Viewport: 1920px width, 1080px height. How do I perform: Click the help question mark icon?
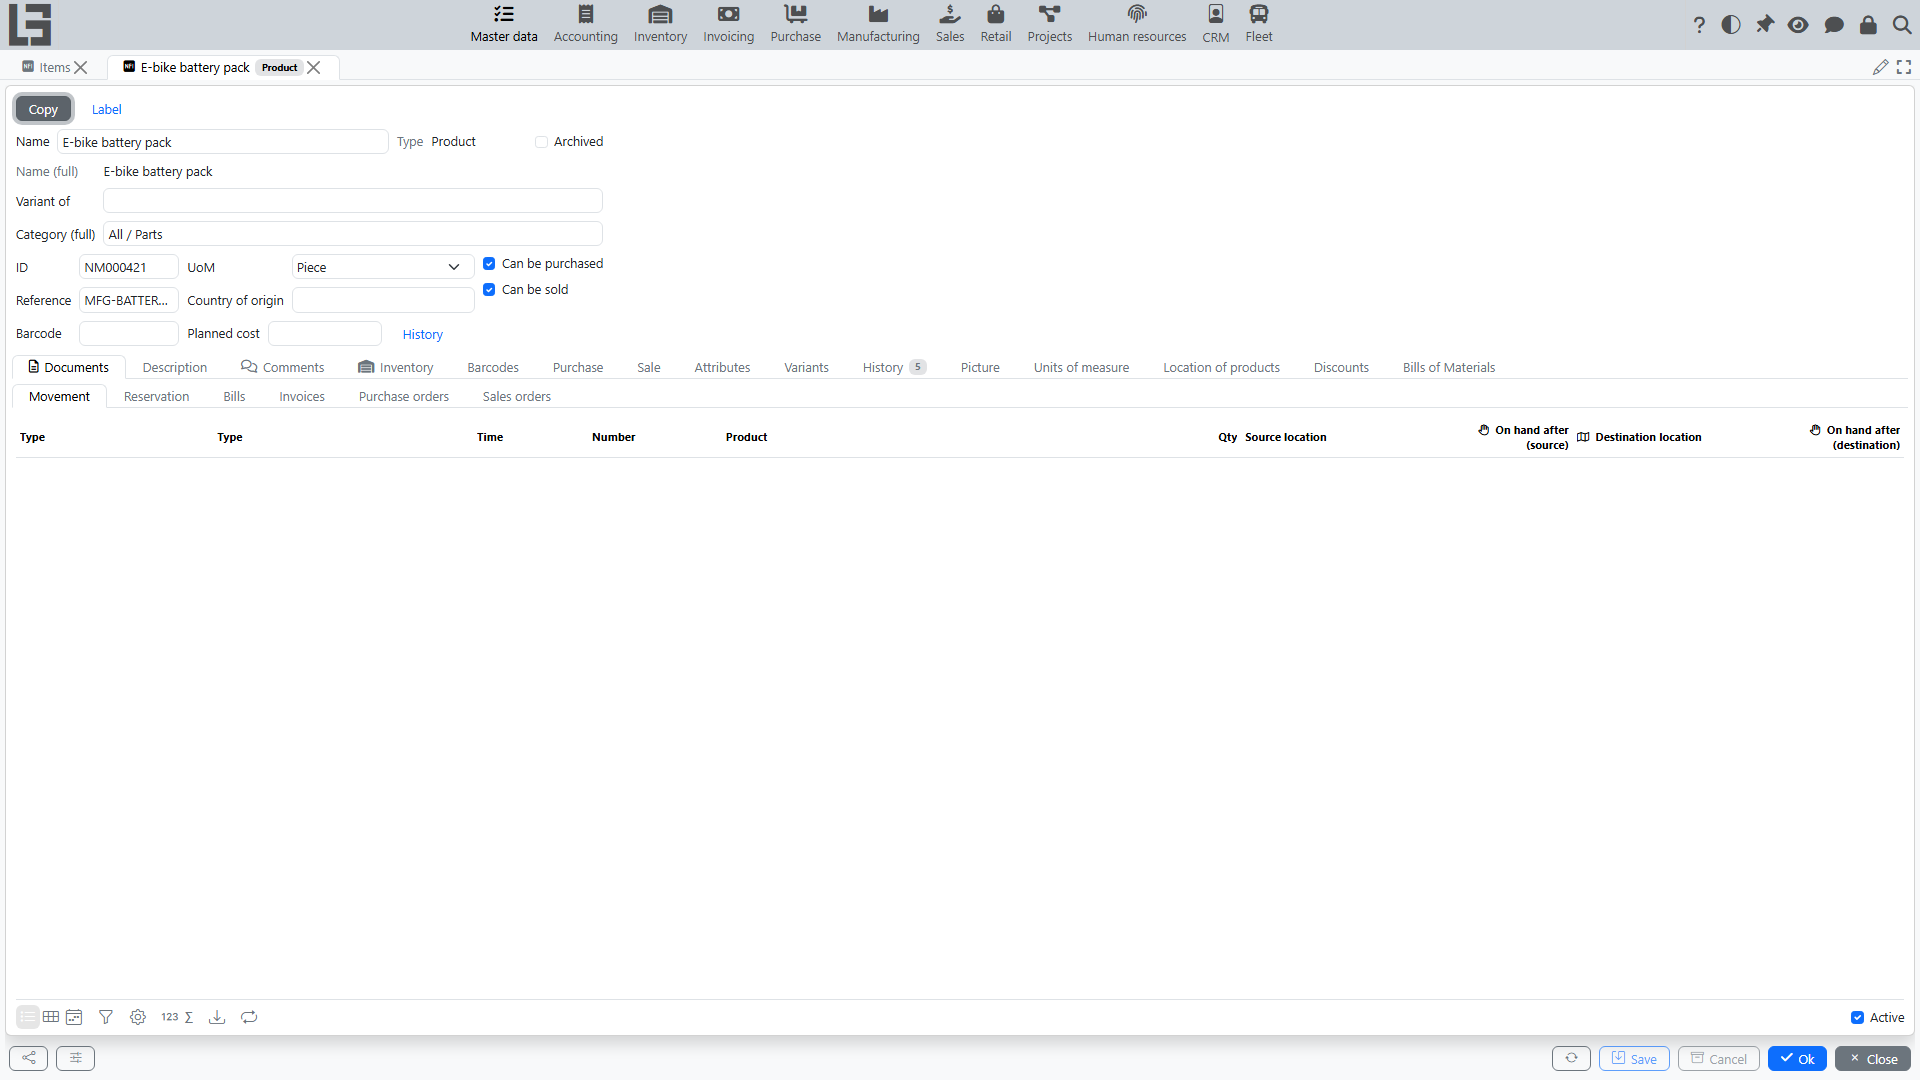click(x=1699, y=25)
